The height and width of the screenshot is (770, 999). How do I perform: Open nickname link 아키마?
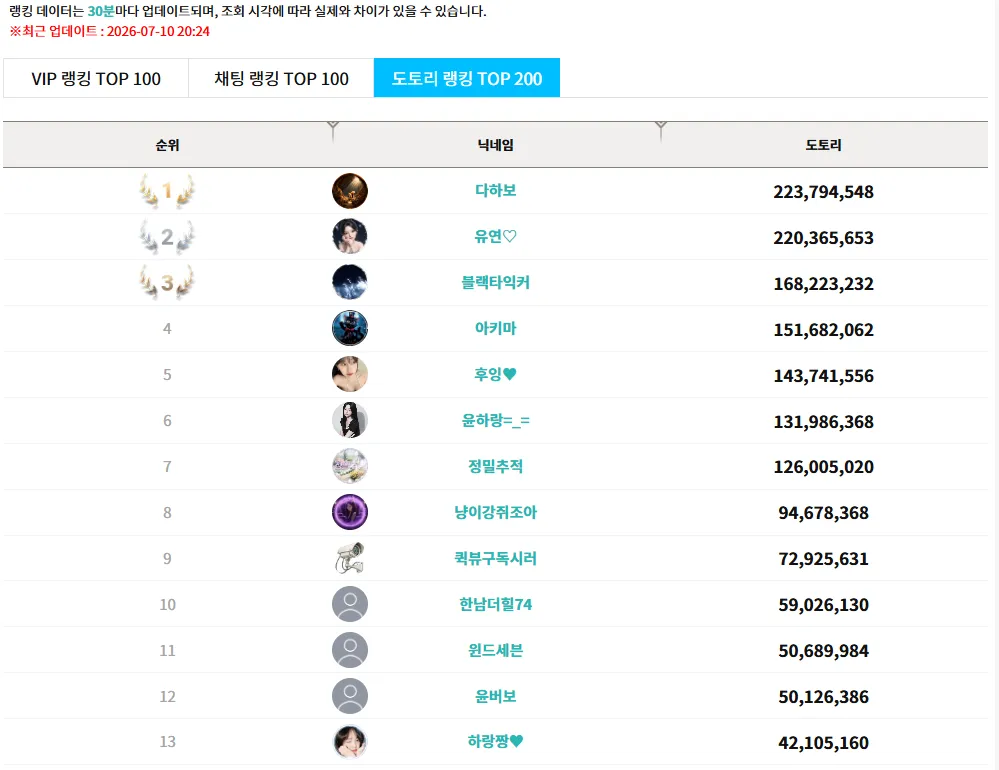click(496, 329)
